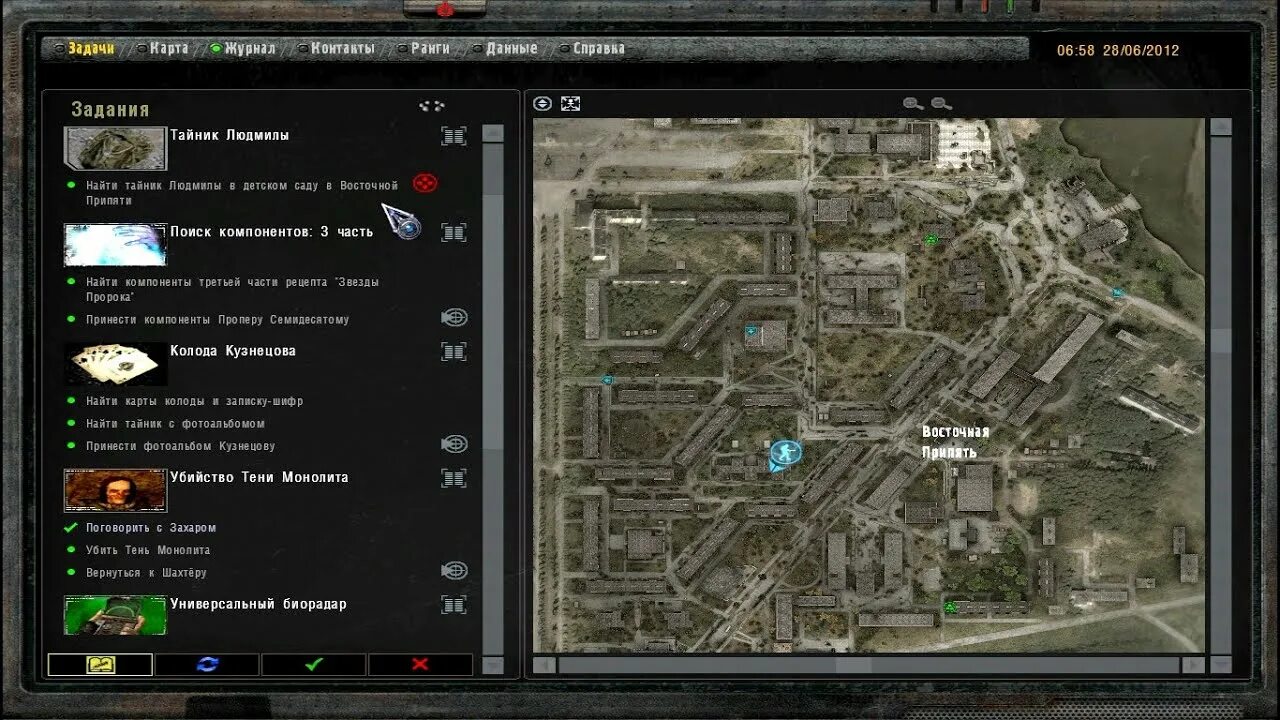
Task: Open the Журнал tab
Action: (x=250, y=48)
